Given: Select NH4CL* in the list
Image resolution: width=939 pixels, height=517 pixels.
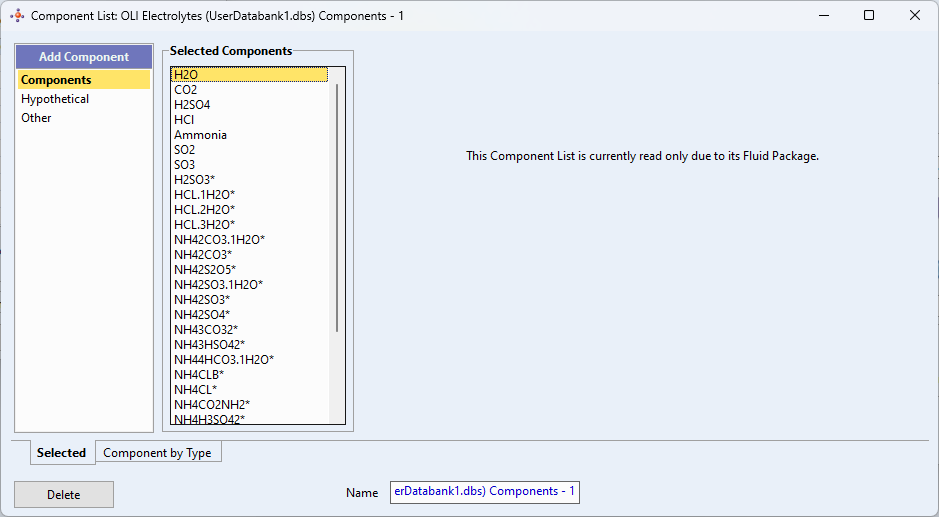Looking at the screenshot, I should coord(196,389).
